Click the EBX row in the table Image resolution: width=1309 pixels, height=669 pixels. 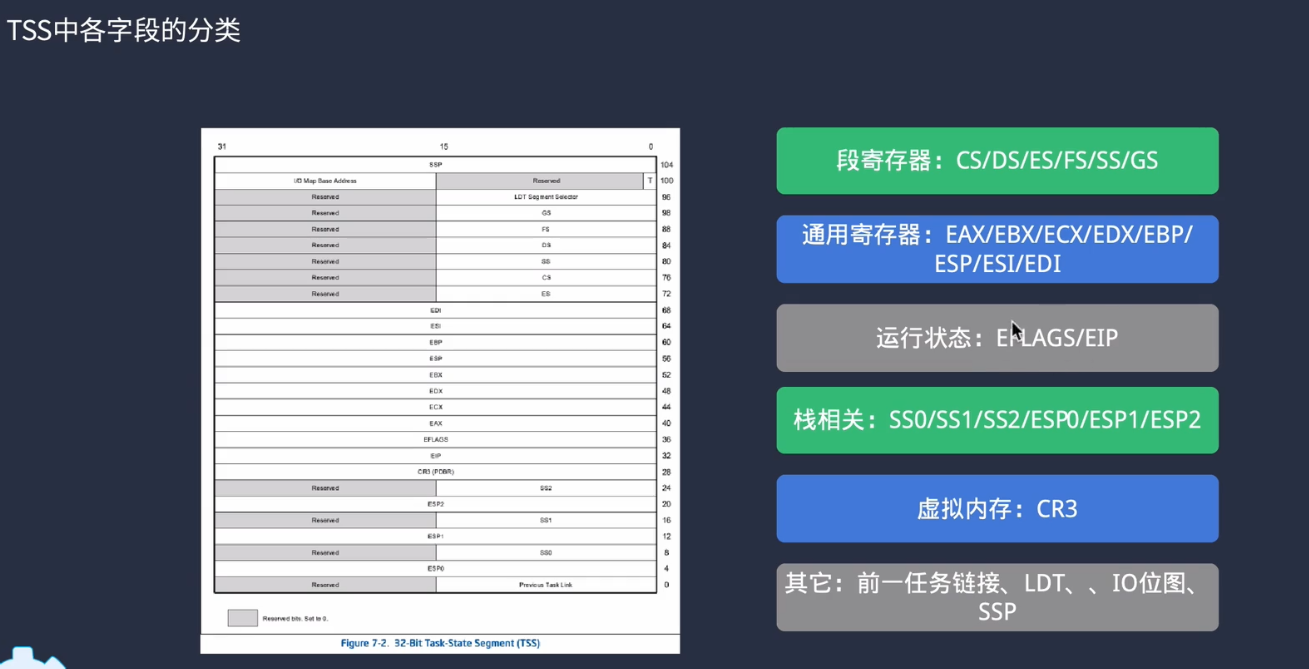tap(435, 375)
